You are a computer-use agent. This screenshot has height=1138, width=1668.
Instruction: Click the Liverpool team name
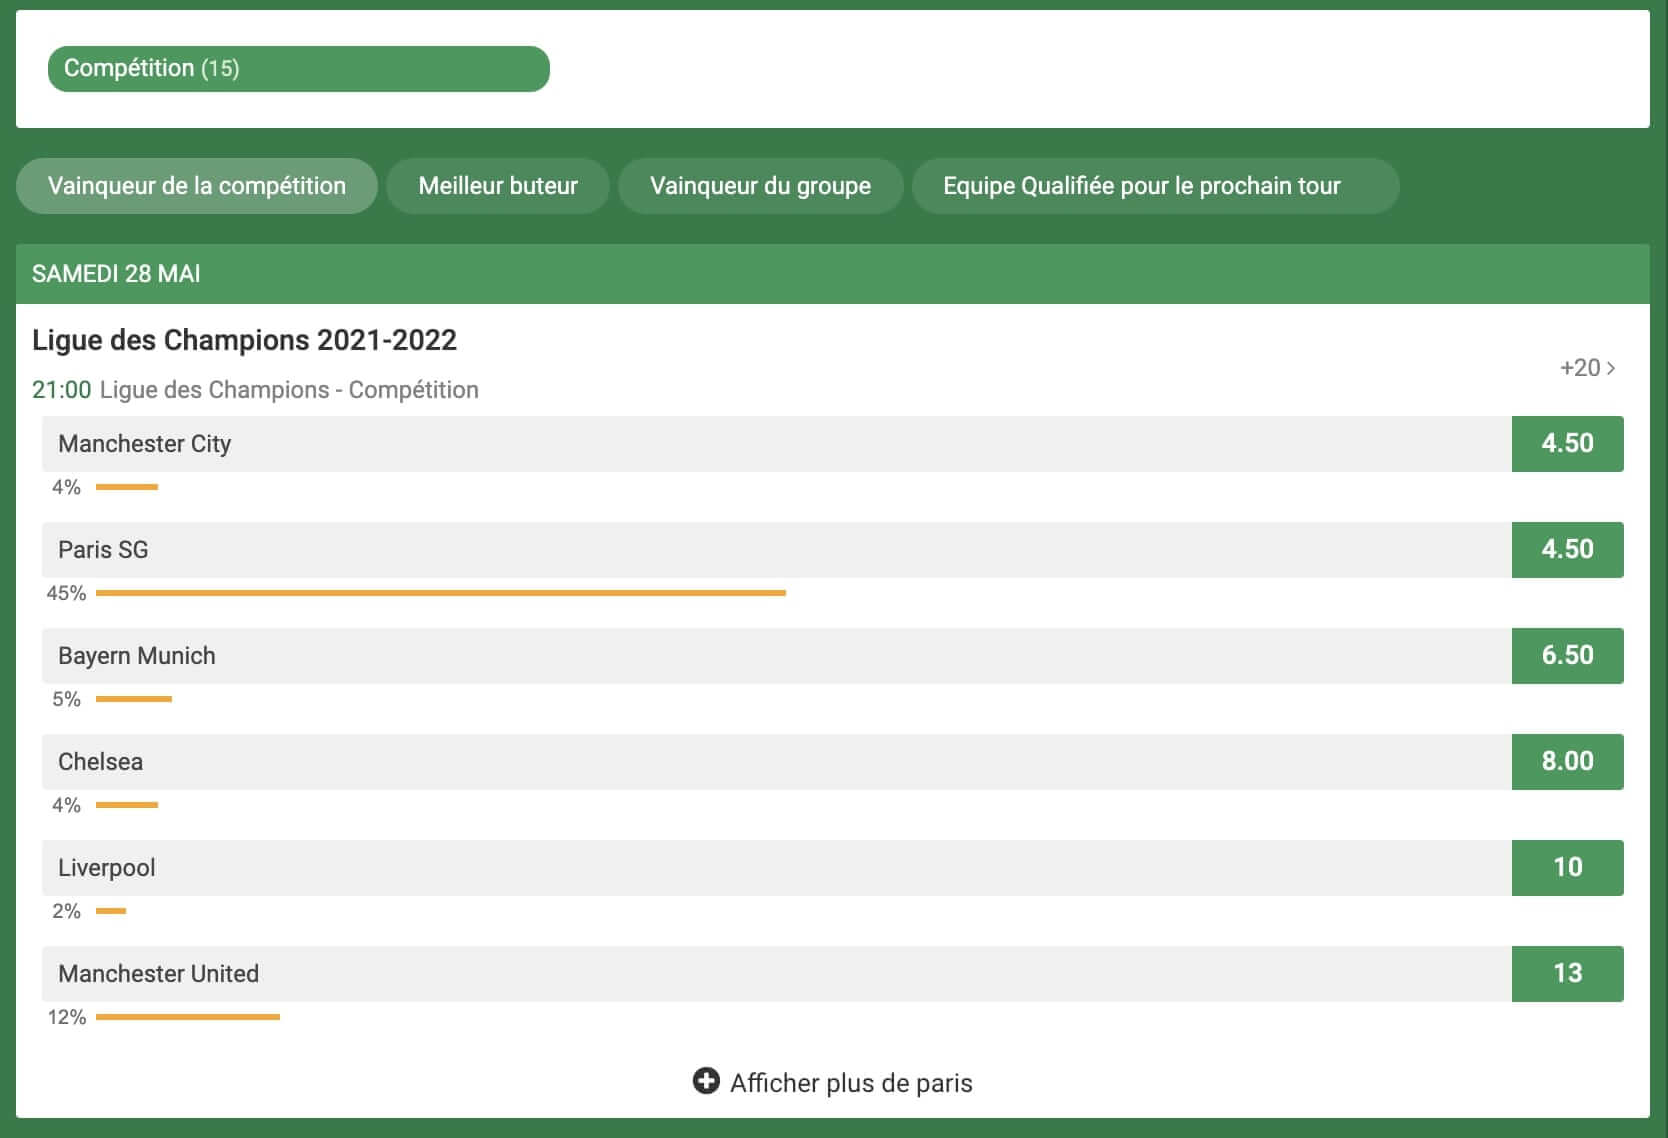tap(107, 868)
